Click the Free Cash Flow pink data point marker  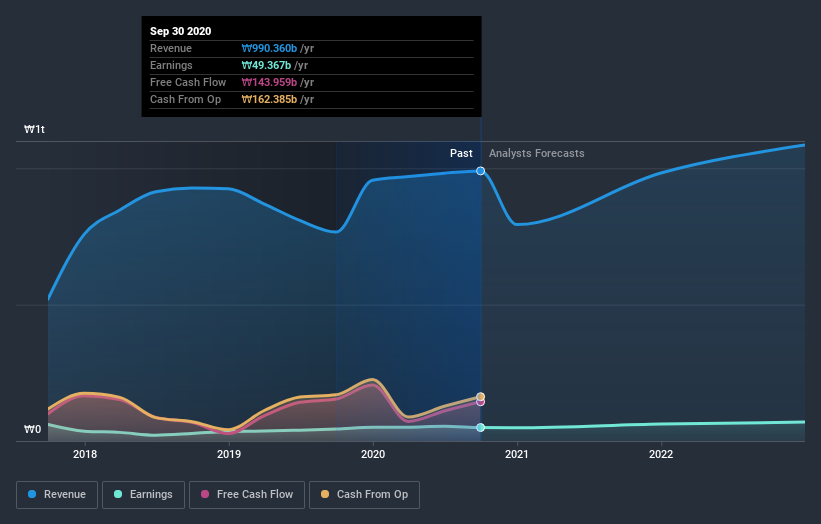(x=480, y=402)
